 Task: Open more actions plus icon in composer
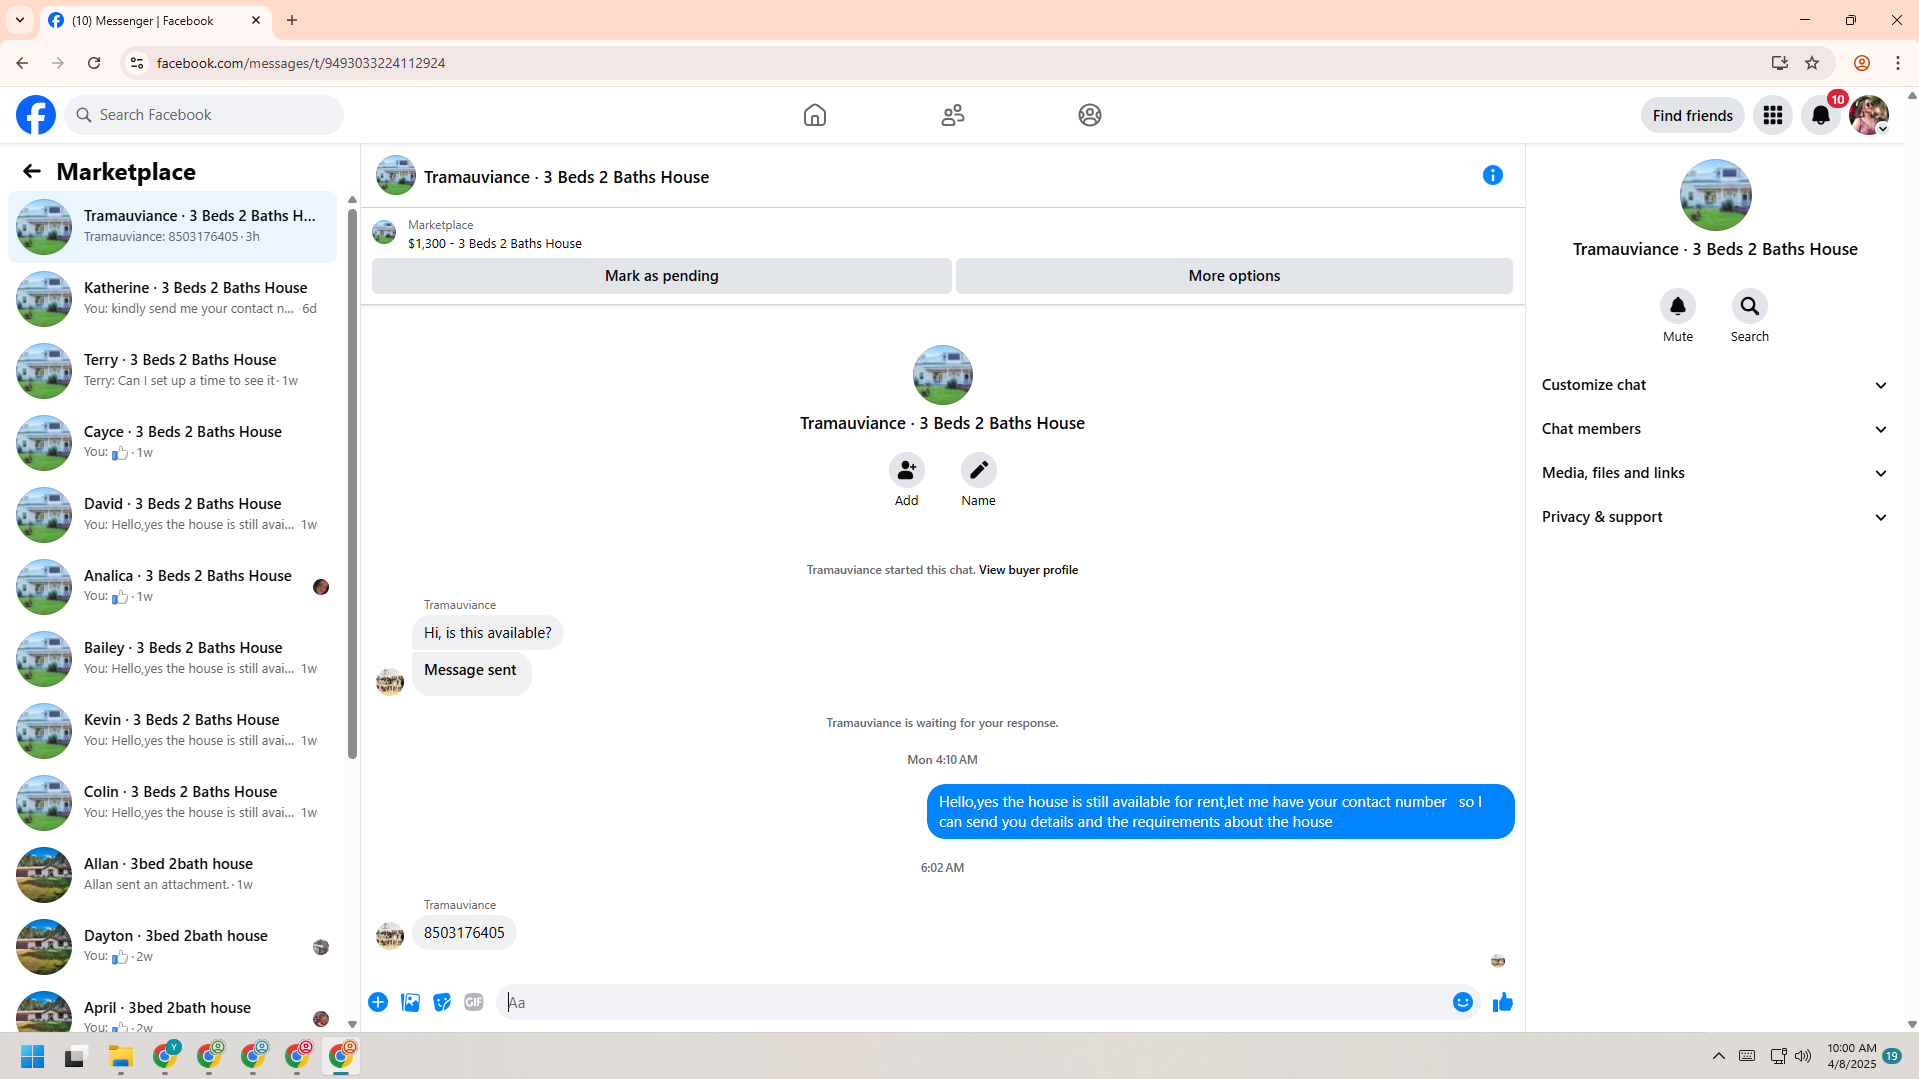[x=378, y=1002]
